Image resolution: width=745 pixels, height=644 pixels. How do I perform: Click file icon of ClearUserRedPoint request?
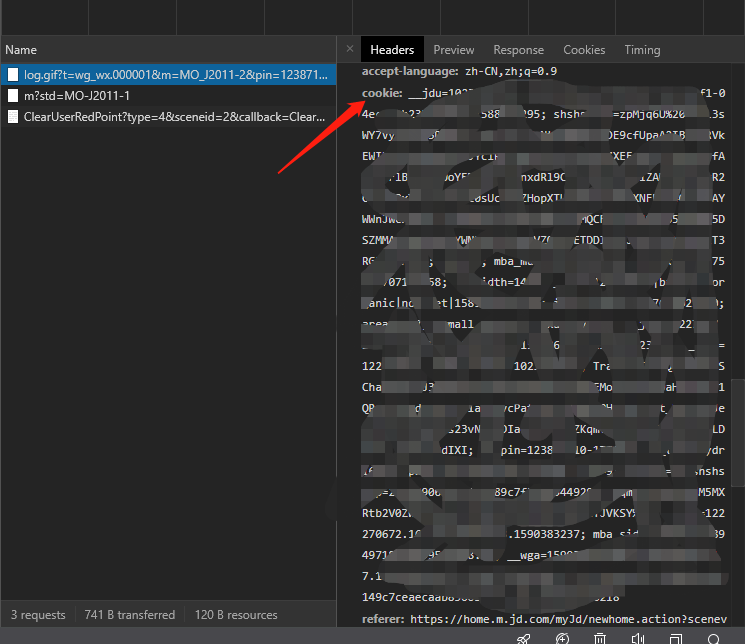click(13, 117)
